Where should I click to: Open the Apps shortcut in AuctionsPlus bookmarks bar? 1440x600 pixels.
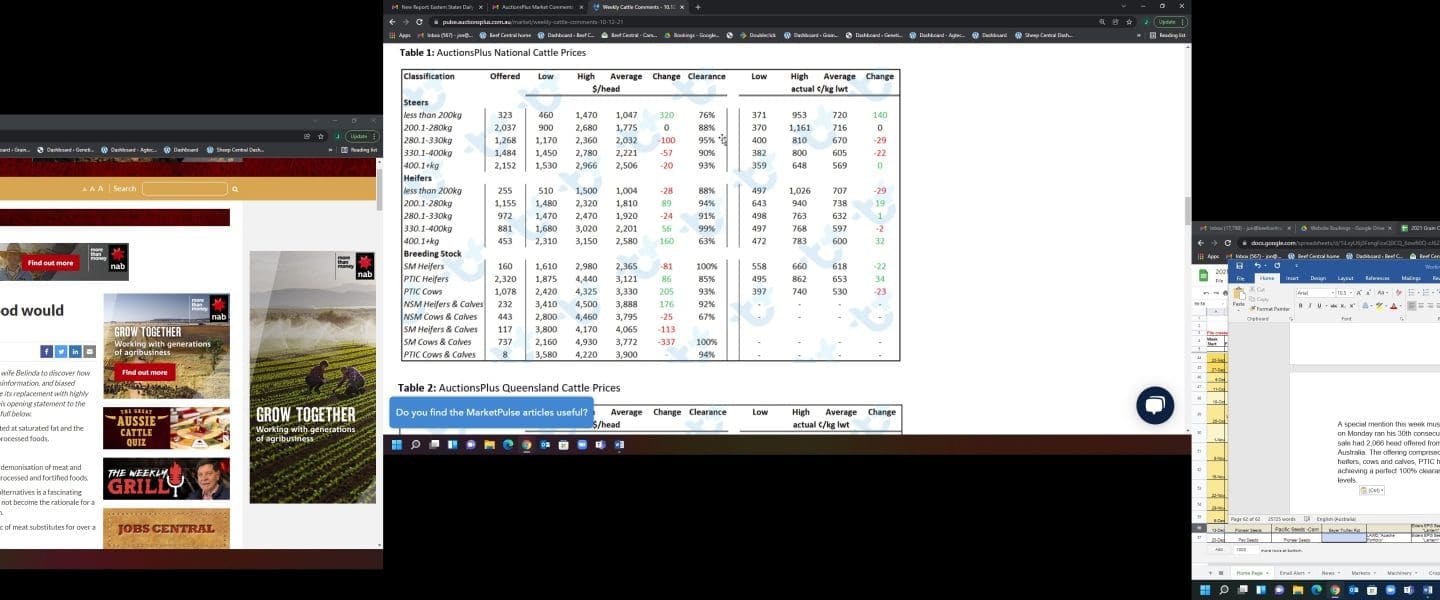pyautogui.click(x=399, y=35)
